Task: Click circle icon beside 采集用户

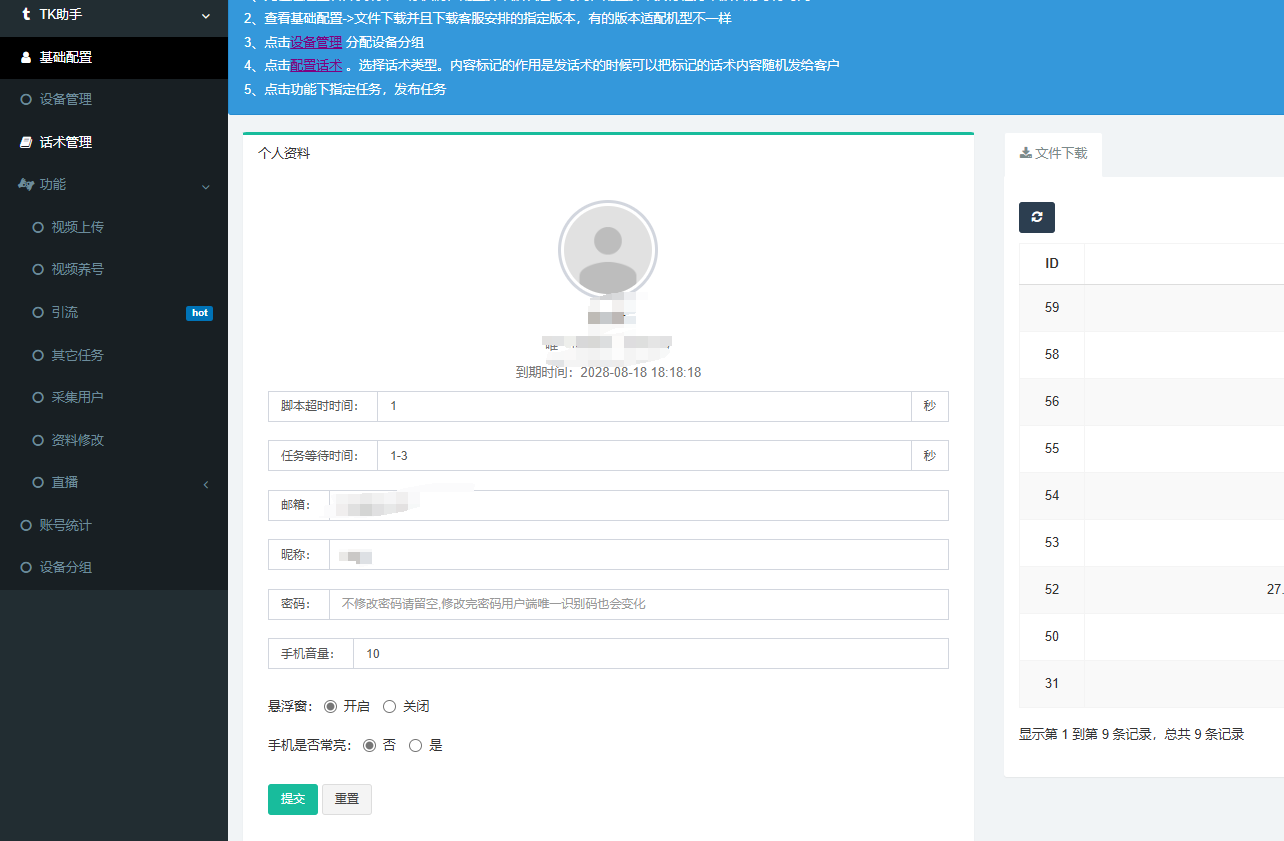Action: tap(38, 398)
